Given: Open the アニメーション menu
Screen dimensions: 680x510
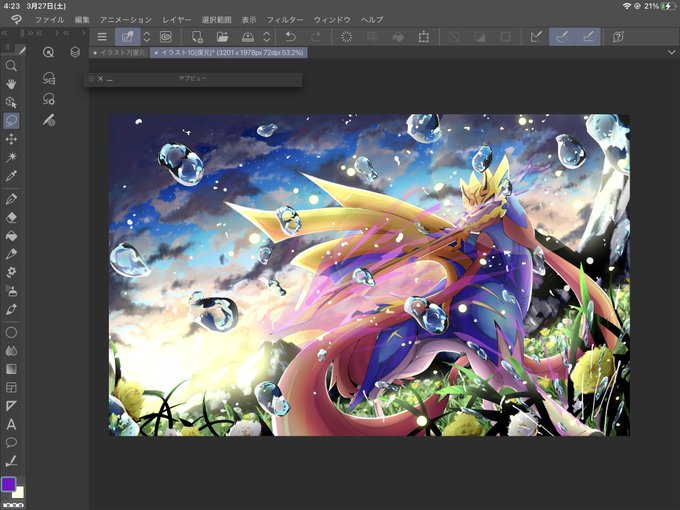Looking at the screenshot, I should click(x=126, y=20).
